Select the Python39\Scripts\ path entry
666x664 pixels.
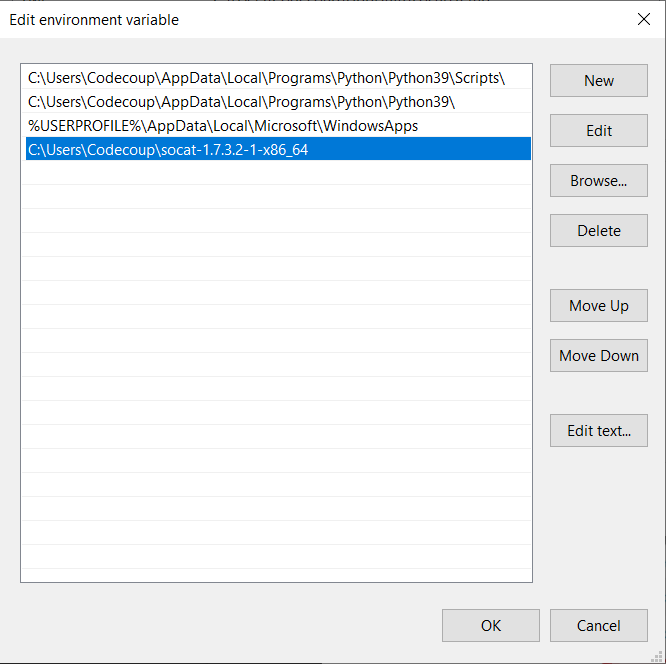coord(266,78)
